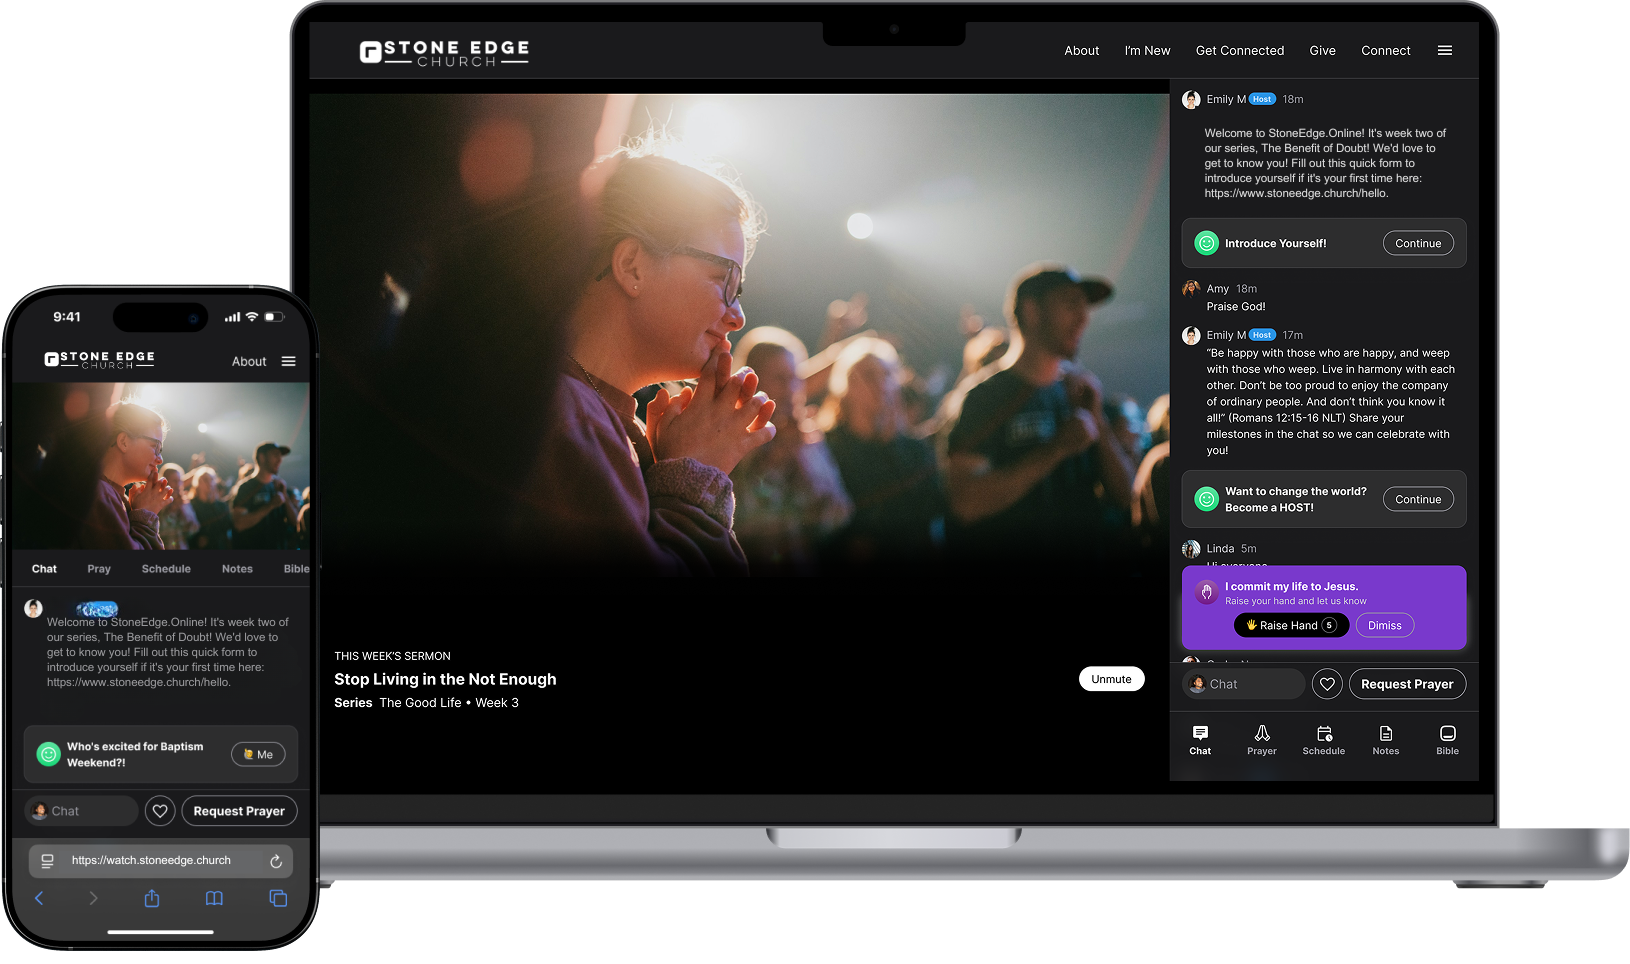The width and height of the screenshot is (1630, 964).
Task: Open the Schedule tab on laptop
Action: click(x=1324, y=740)
